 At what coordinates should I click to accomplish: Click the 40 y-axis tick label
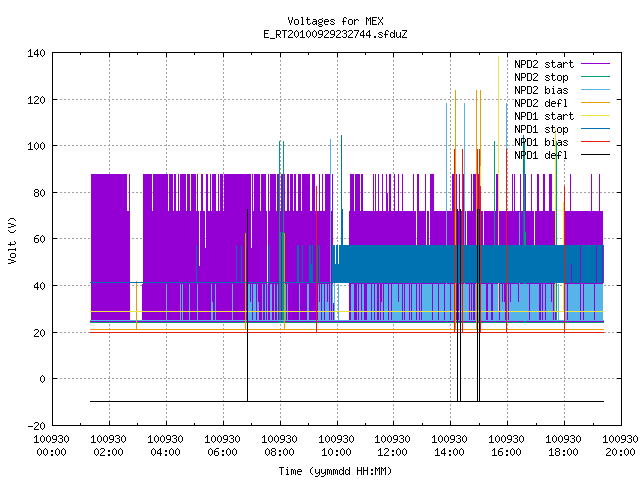click(x=39, y=286)
